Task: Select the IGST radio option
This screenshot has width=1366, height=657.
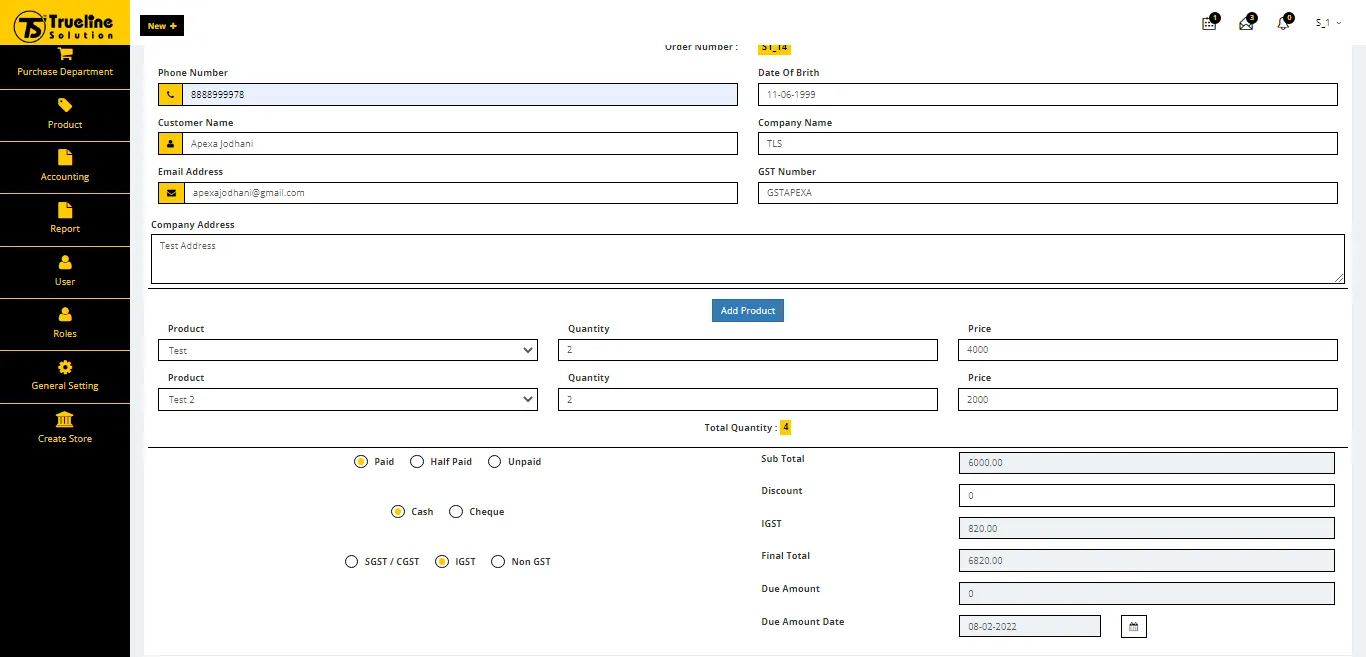Action: coord(442,561)
